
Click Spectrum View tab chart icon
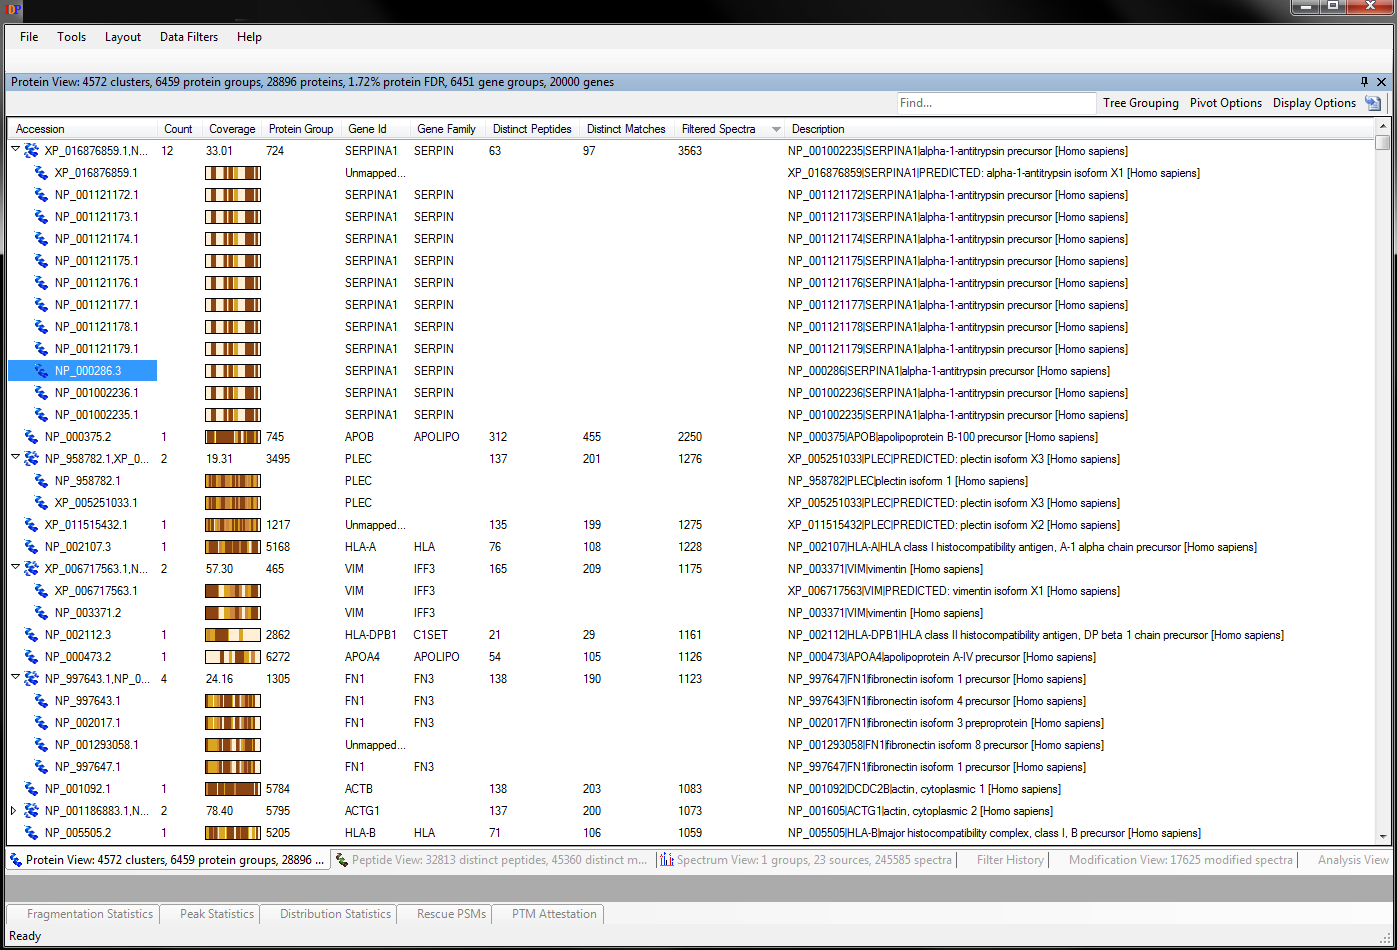tap(667, 860)
